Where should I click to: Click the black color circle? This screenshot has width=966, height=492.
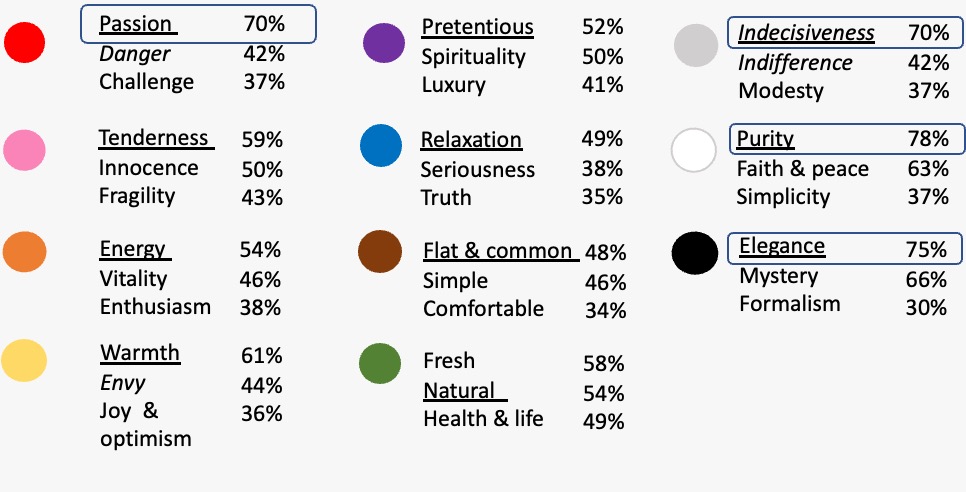click(x=695, y=253)
